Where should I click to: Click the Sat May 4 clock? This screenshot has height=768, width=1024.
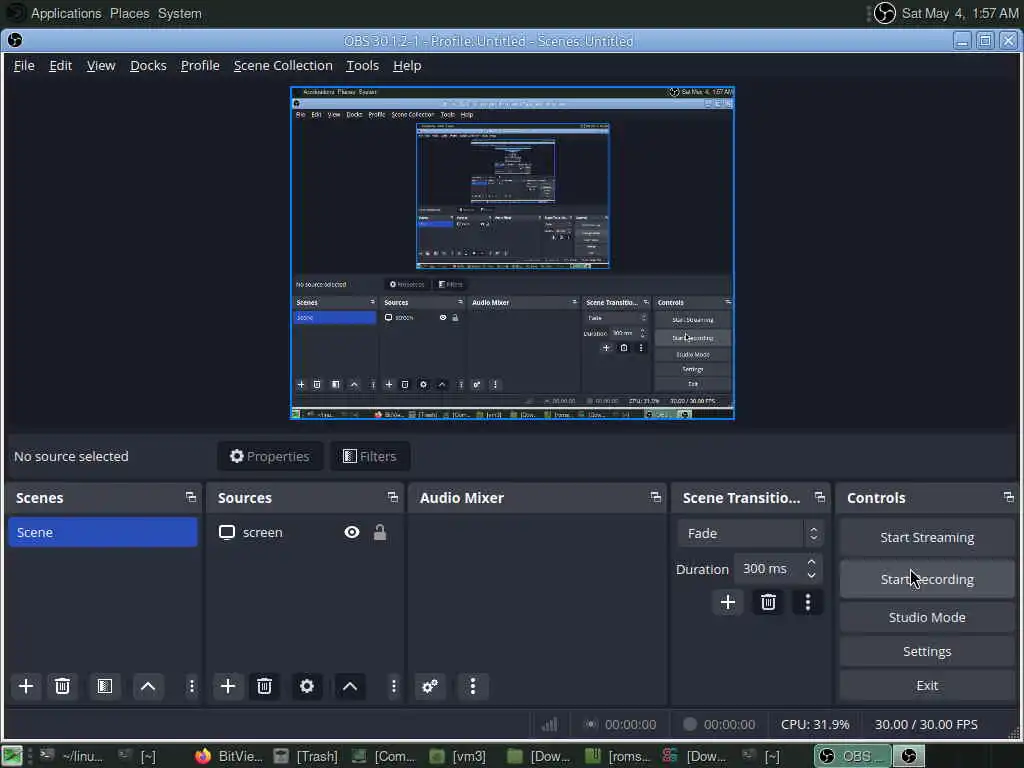[959, 13]
